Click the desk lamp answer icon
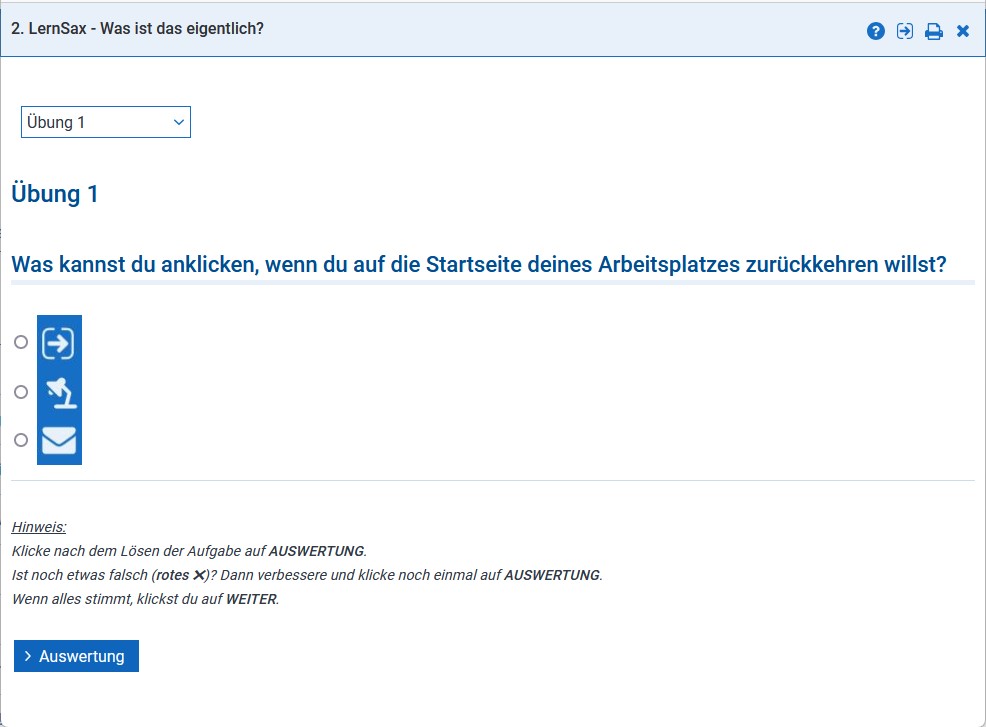This screenshot has height=727, width=986. (x=59, y=392)
